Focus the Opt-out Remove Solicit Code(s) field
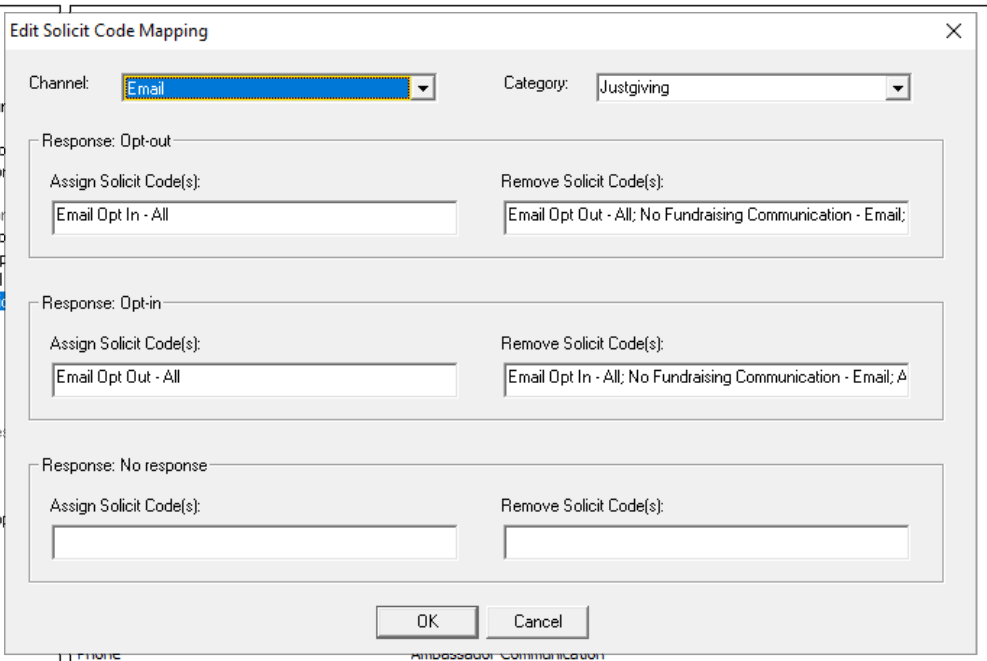This screenshot has width=987, height=661. coord(706,216)
